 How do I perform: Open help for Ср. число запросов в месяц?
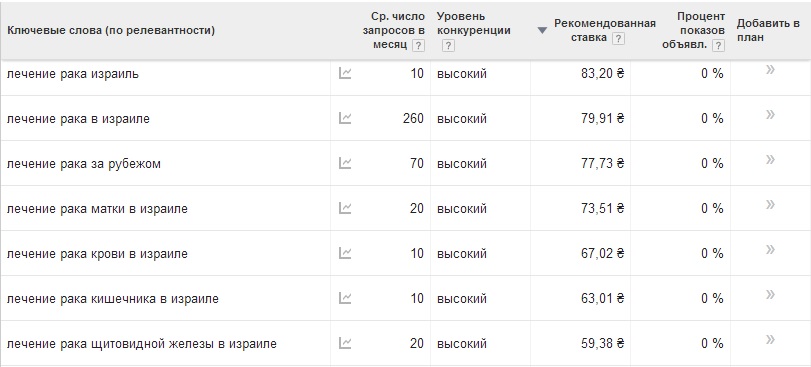pyautogui.click(x=418, y=45)
